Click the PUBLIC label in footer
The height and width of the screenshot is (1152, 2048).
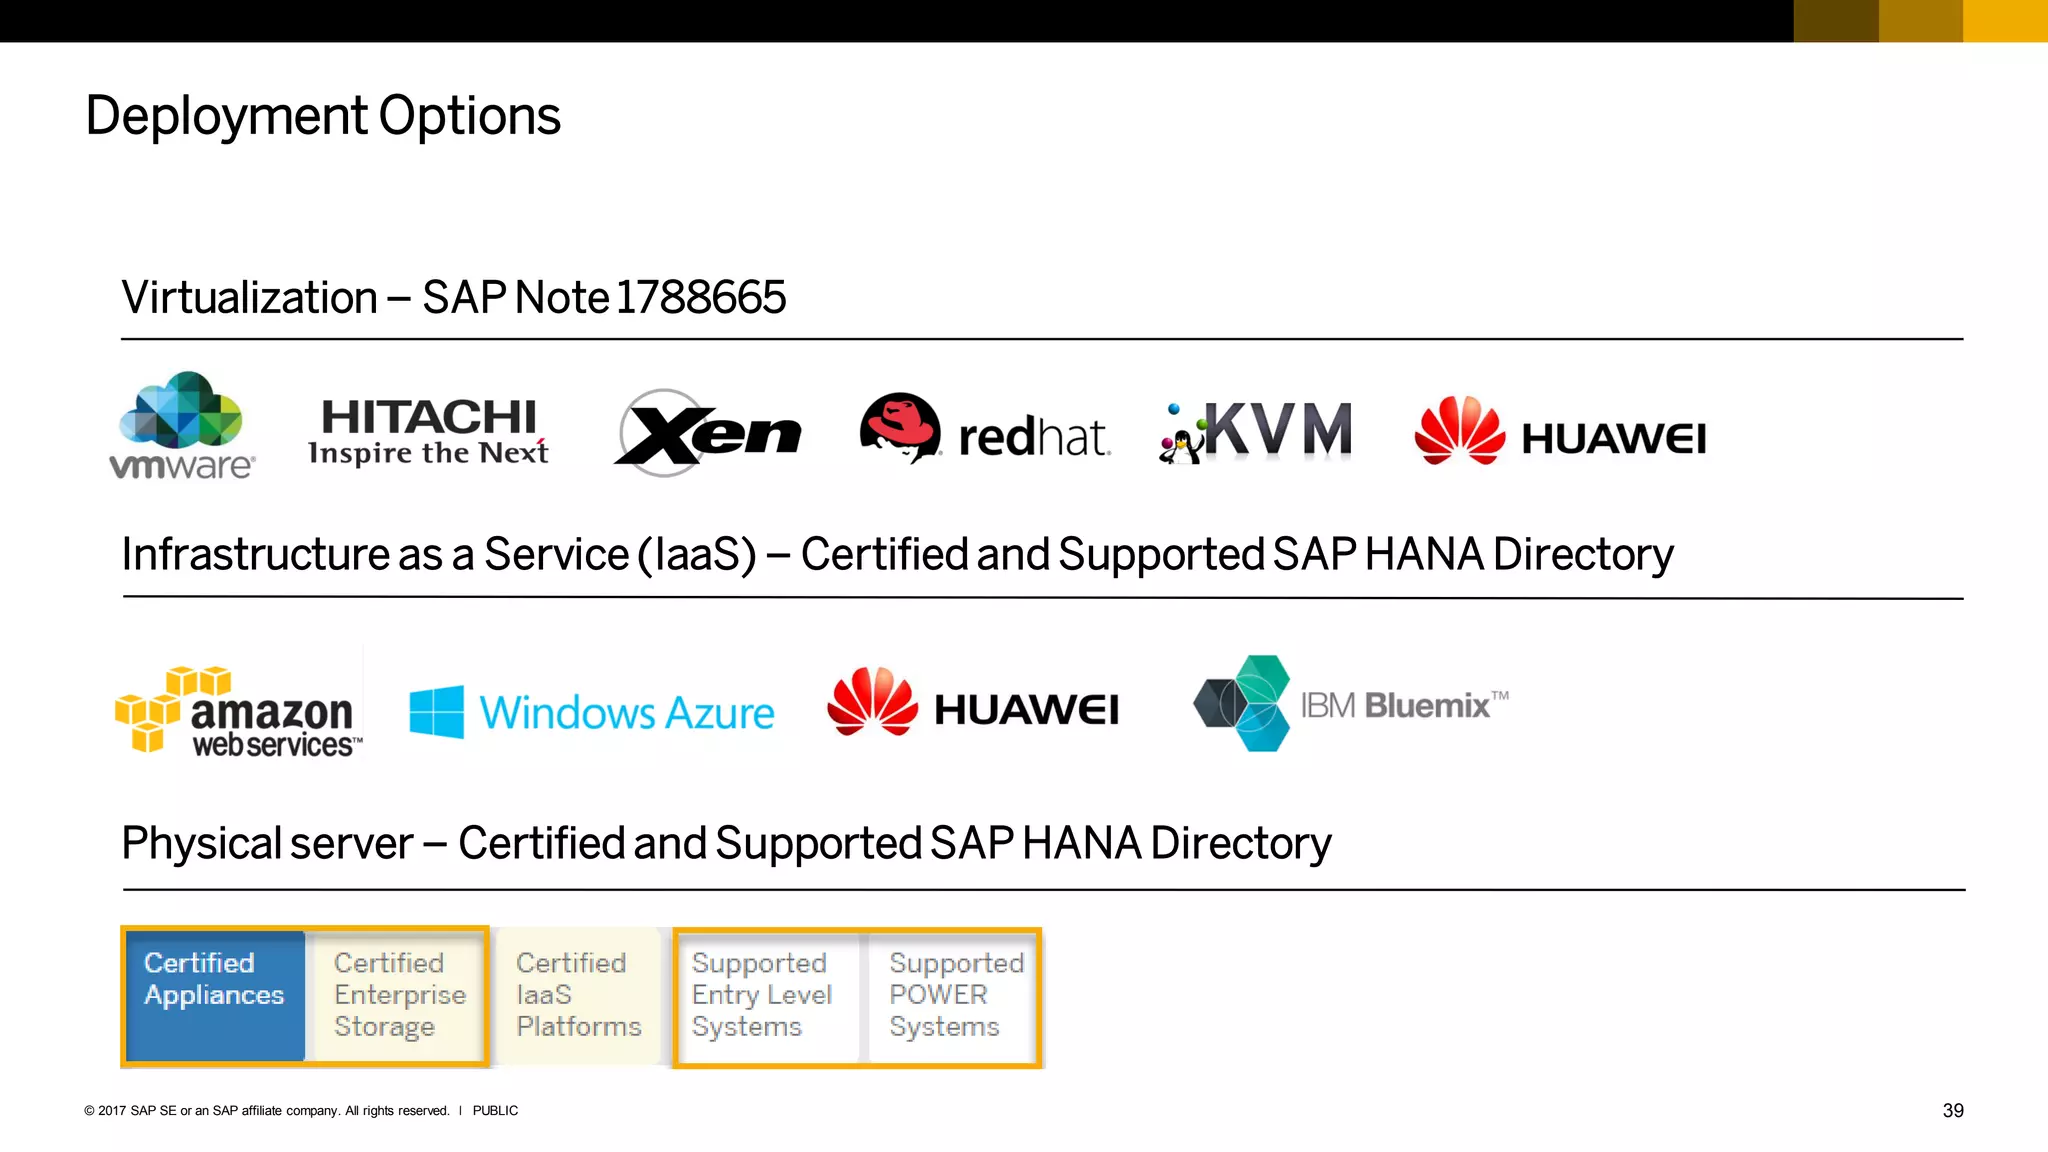click(495, 1111)
